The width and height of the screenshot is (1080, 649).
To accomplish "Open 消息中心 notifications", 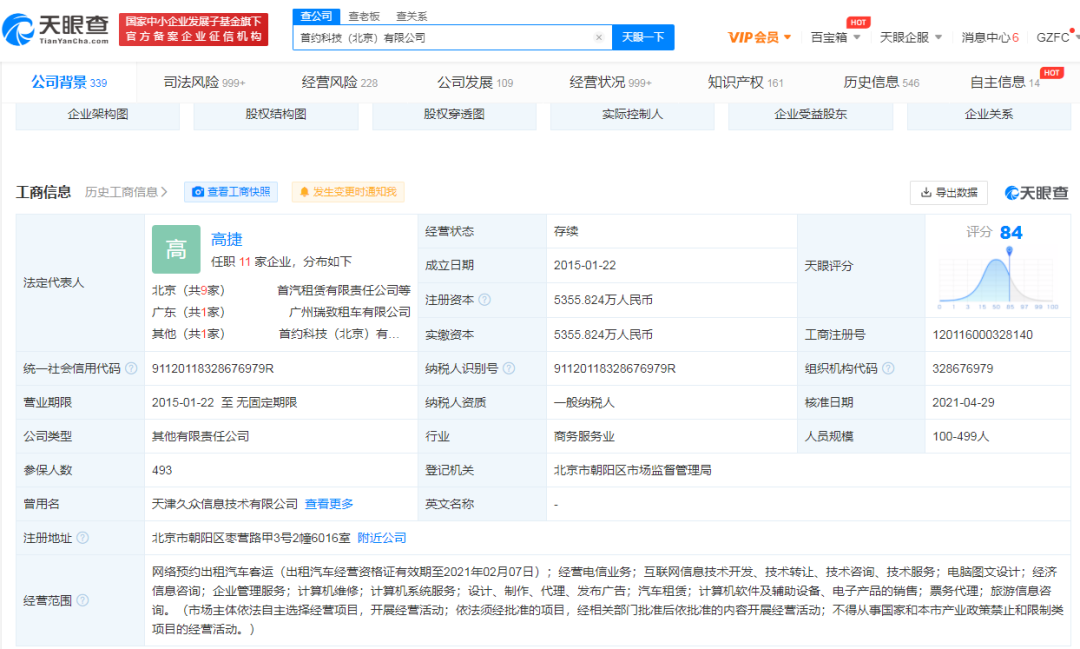I will [990, 37].
